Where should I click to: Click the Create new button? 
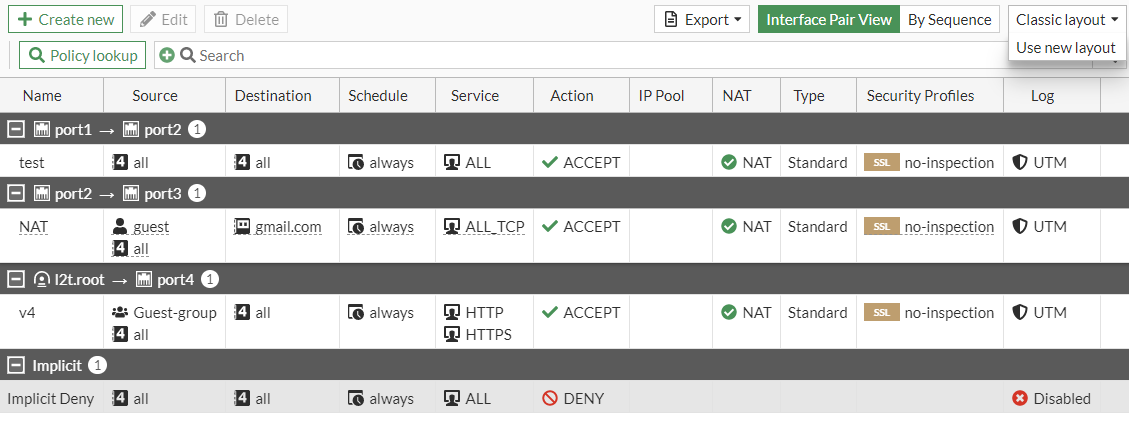[65, 19]
